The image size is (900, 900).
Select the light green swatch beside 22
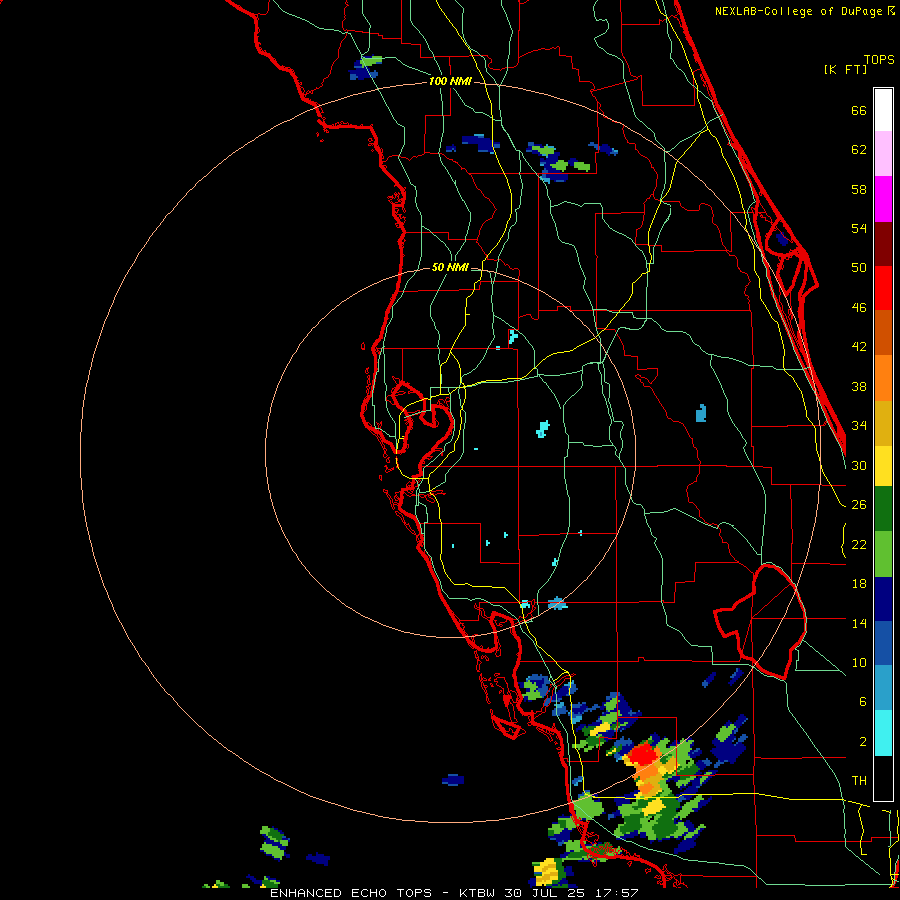883,554
